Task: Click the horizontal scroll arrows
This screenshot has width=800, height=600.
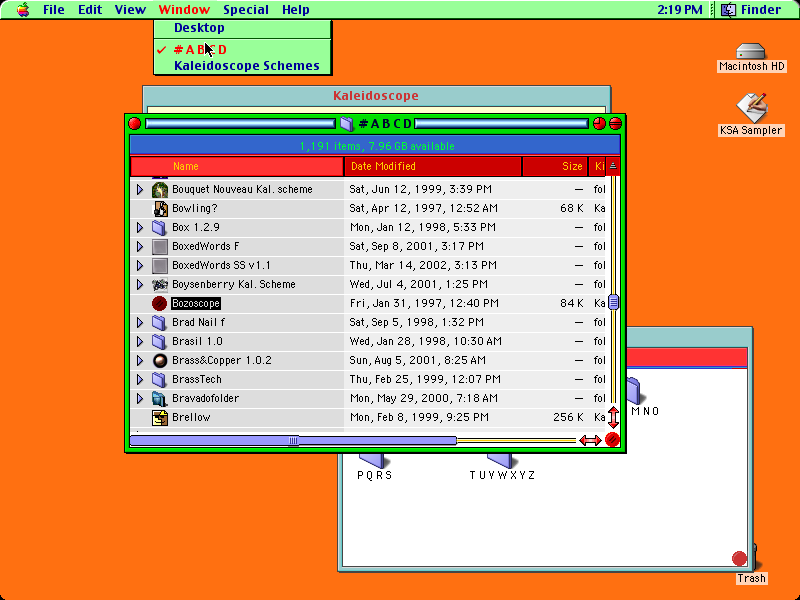Action: (x=590, y=440)
